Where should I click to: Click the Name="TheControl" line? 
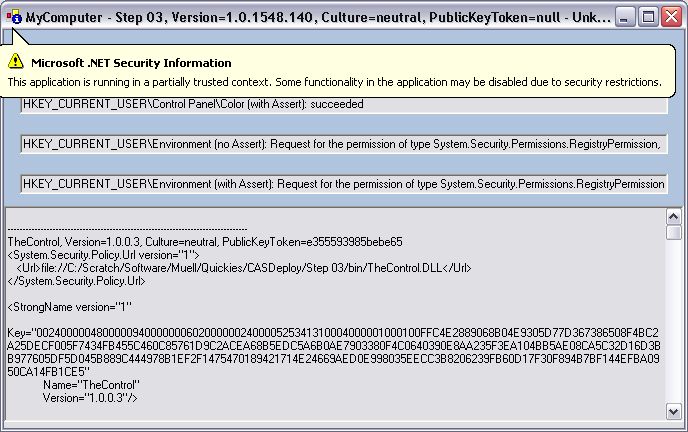pyautogui.click(x=91, y=385)
